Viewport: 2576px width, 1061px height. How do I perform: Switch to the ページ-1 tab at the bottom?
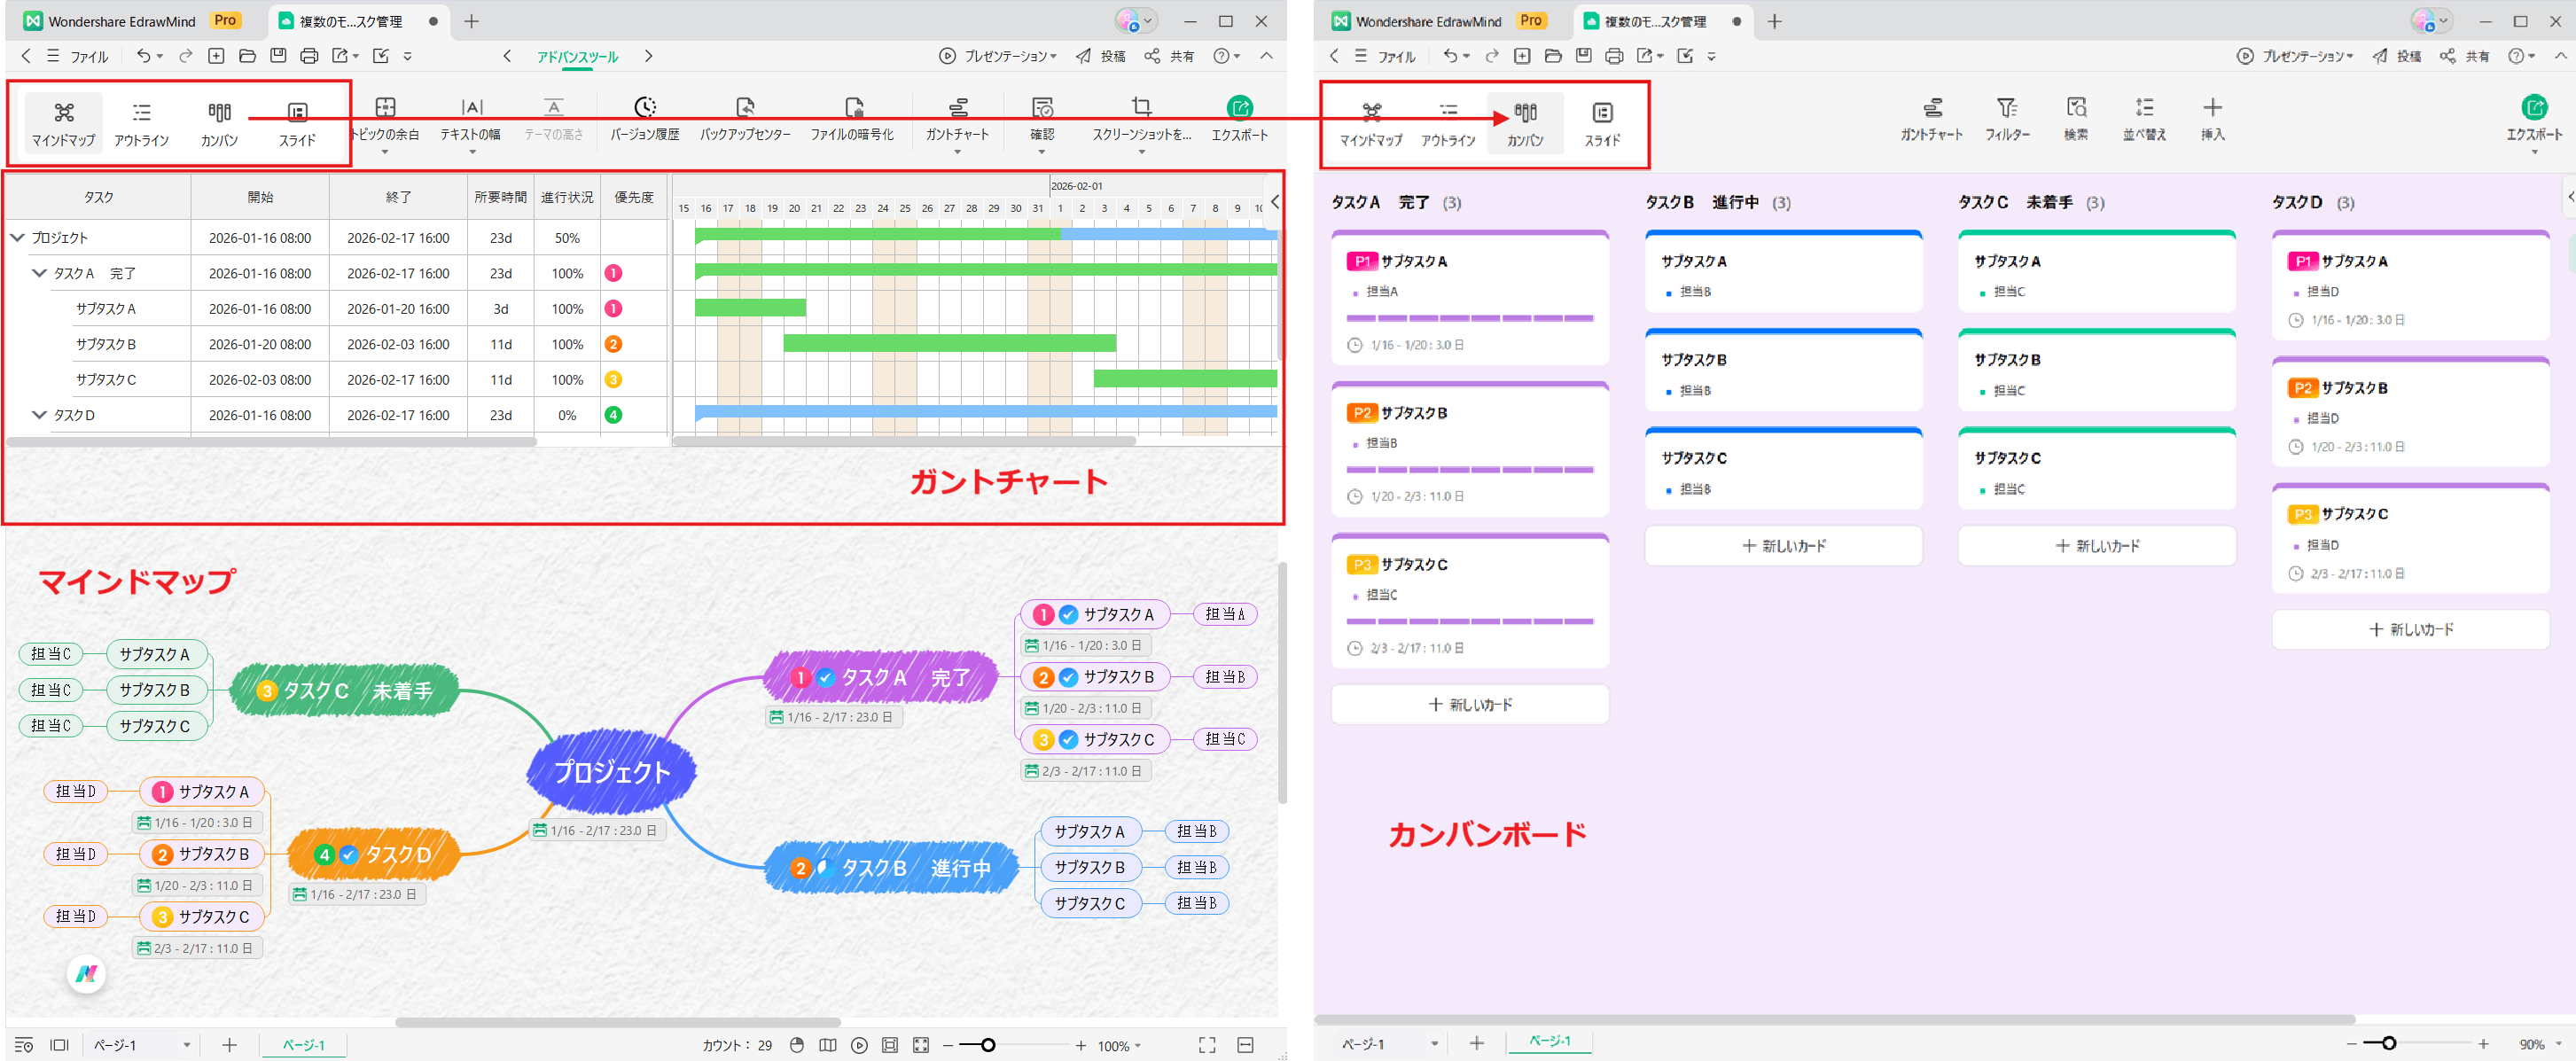click(x=304, y=1045)
